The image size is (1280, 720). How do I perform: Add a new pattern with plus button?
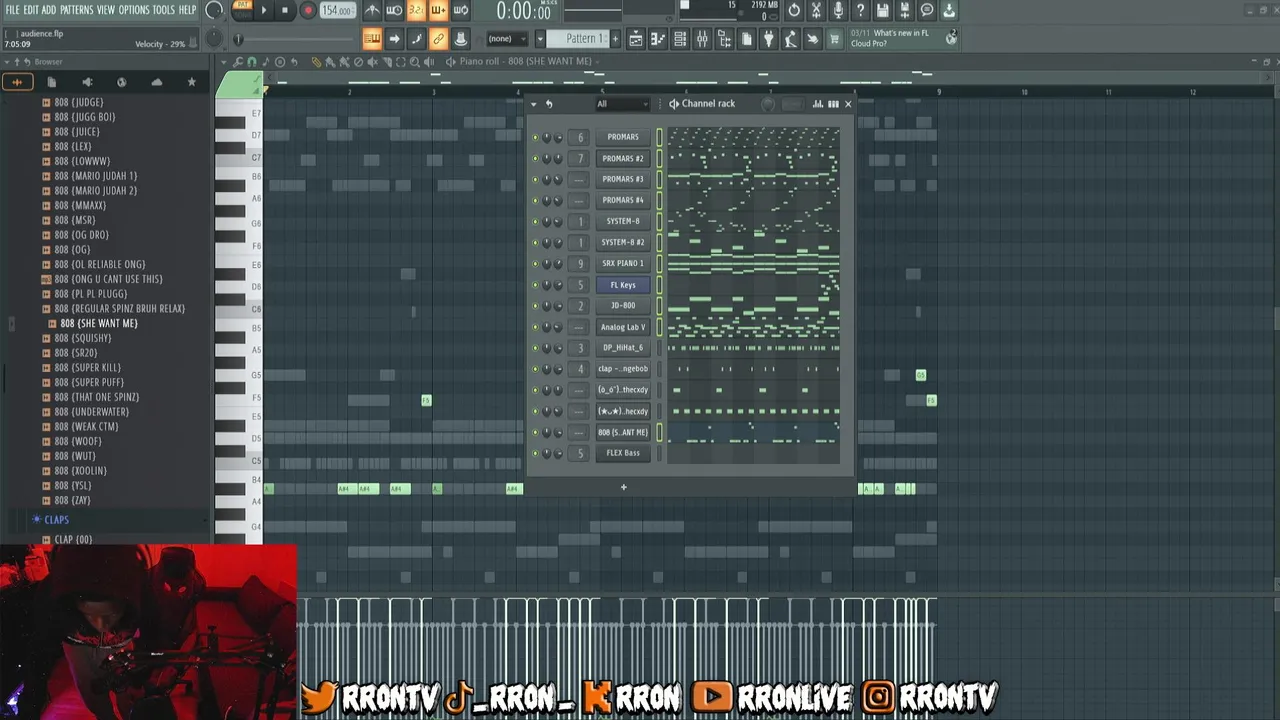615,39
